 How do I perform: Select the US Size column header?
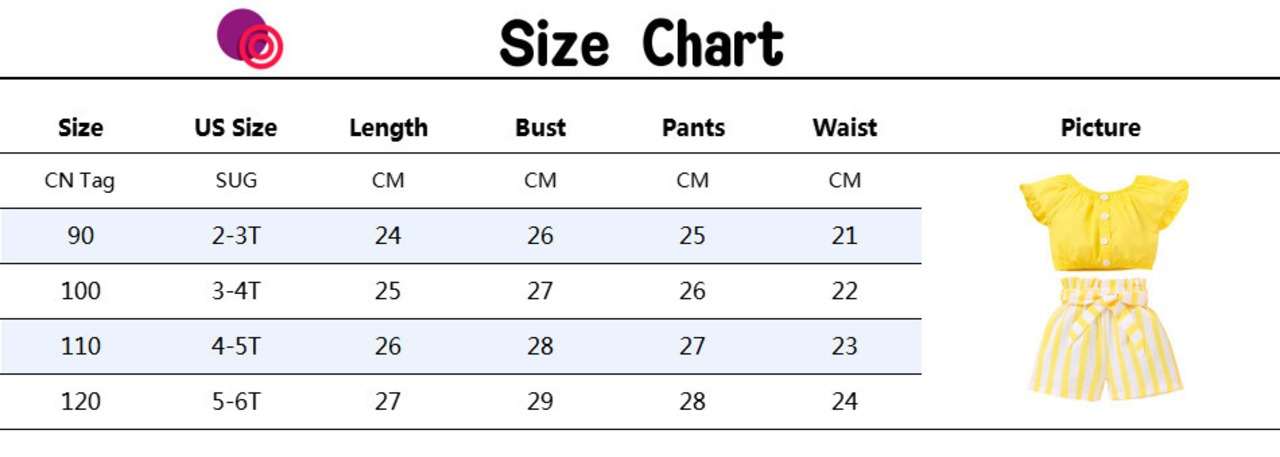[x=236, y=128]
